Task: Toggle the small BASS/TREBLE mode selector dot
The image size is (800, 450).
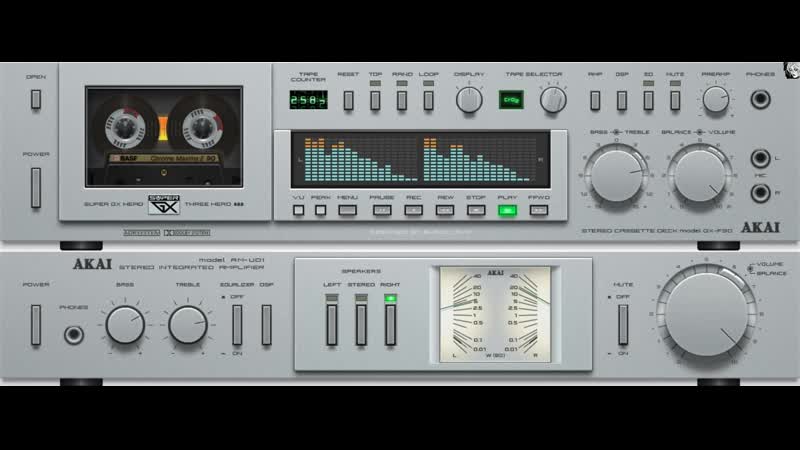Action: 617,132
